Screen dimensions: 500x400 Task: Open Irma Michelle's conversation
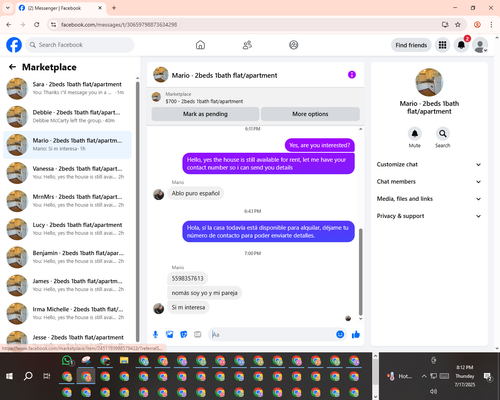click(x=68, y=313)
